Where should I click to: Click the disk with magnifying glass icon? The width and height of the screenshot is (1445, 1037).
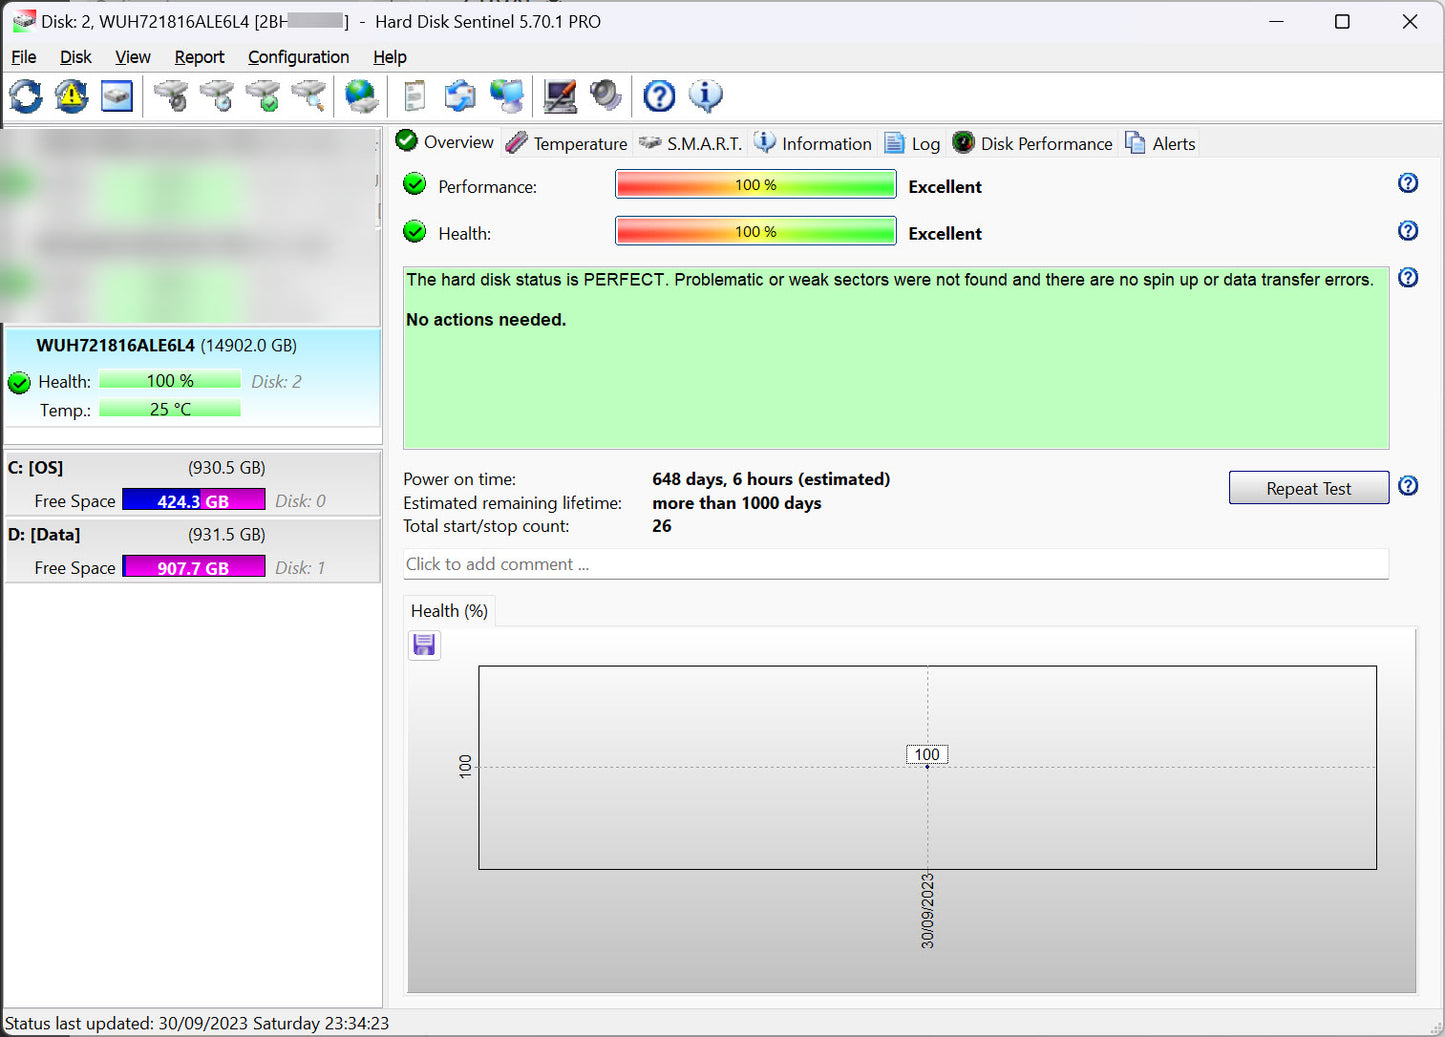pyautogui.click(x=309, y=97)
